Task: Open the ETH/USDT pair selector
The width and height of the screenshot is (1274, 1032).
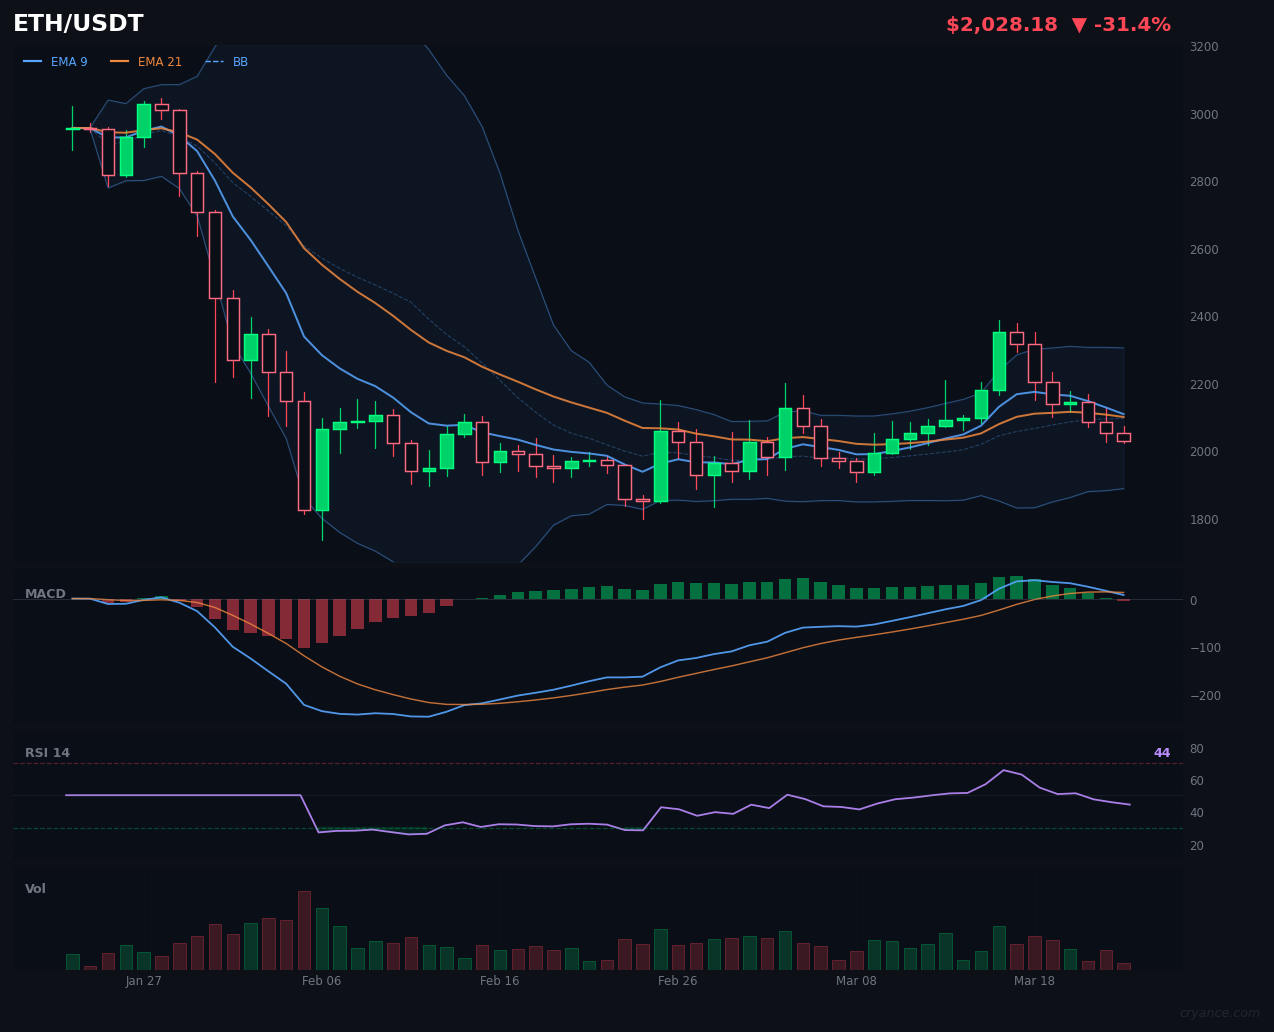Action: (77, 23)
